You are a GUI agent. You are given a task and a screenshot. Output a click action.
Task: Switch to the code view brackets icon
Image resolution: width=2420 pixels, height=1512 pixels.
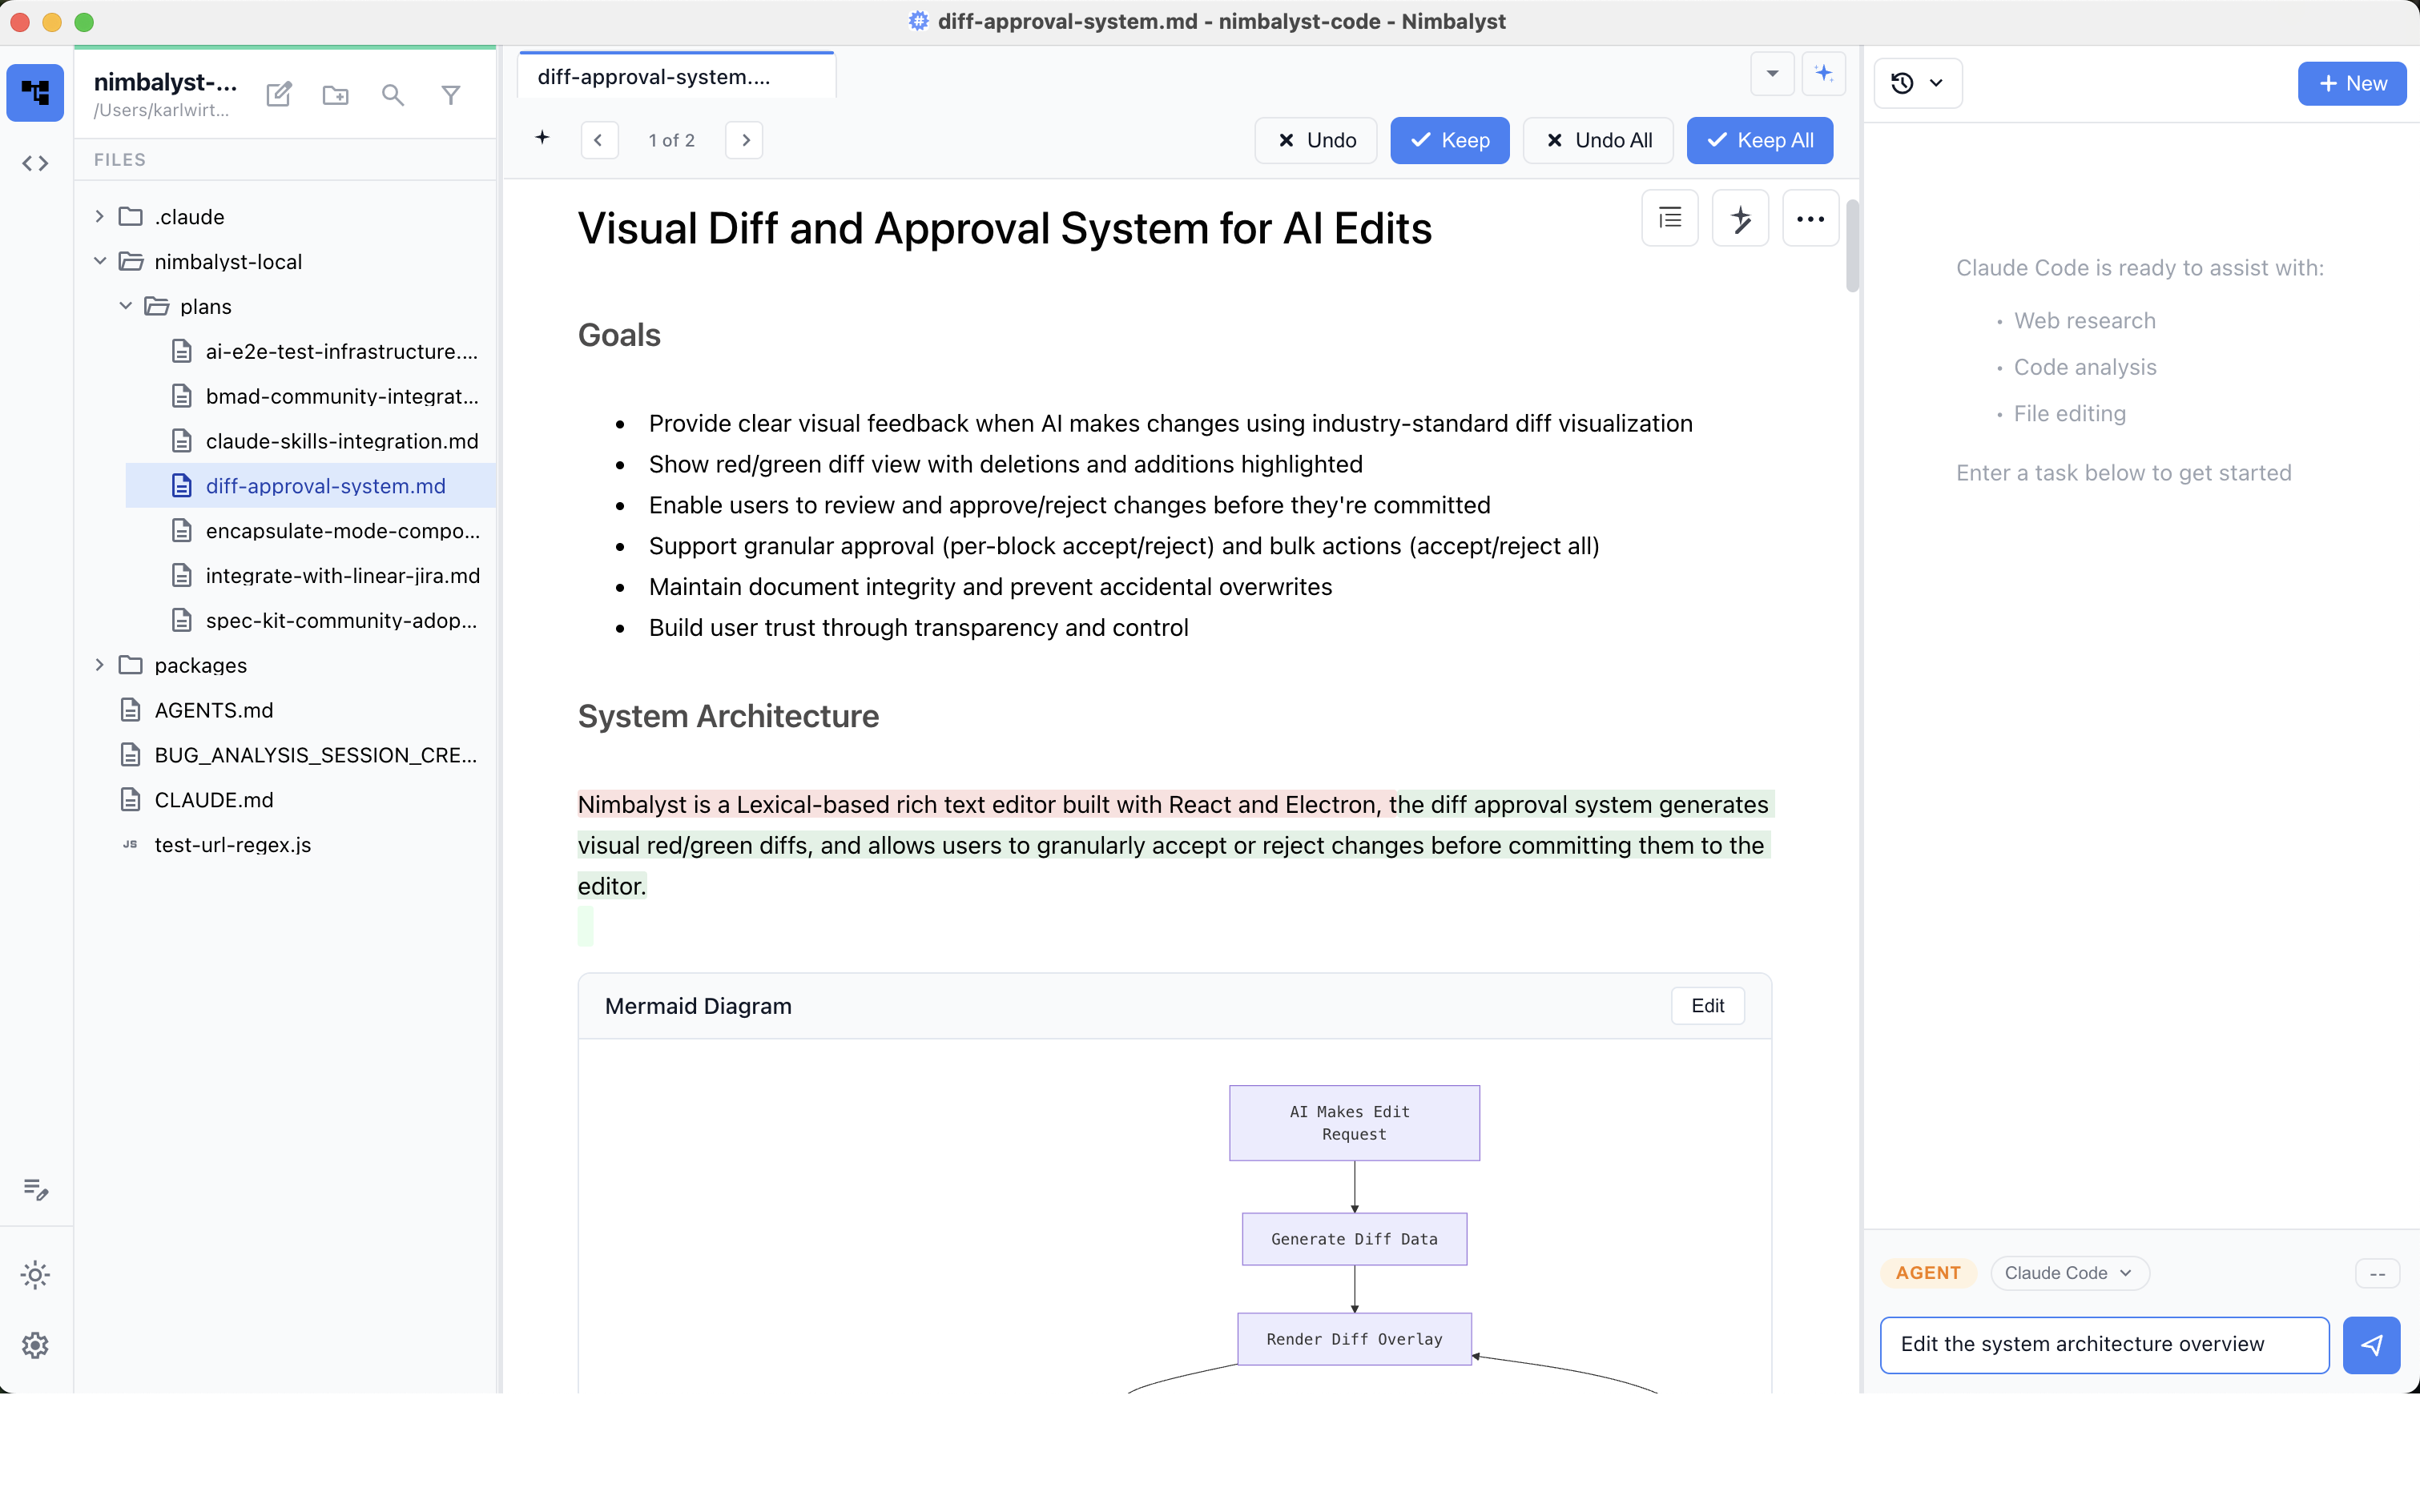pos(35,163)
